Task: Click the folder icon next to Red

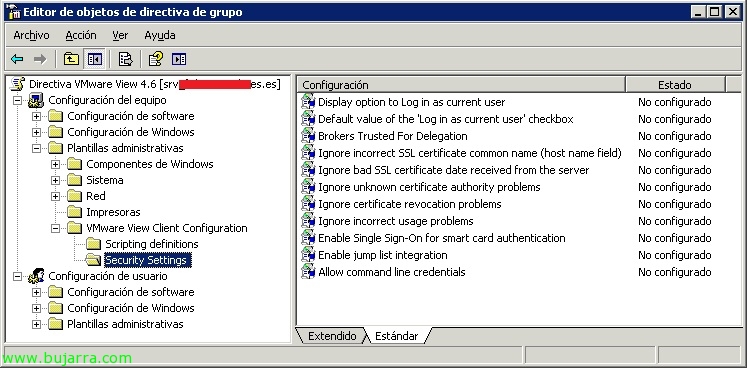Action: point(74,196)
